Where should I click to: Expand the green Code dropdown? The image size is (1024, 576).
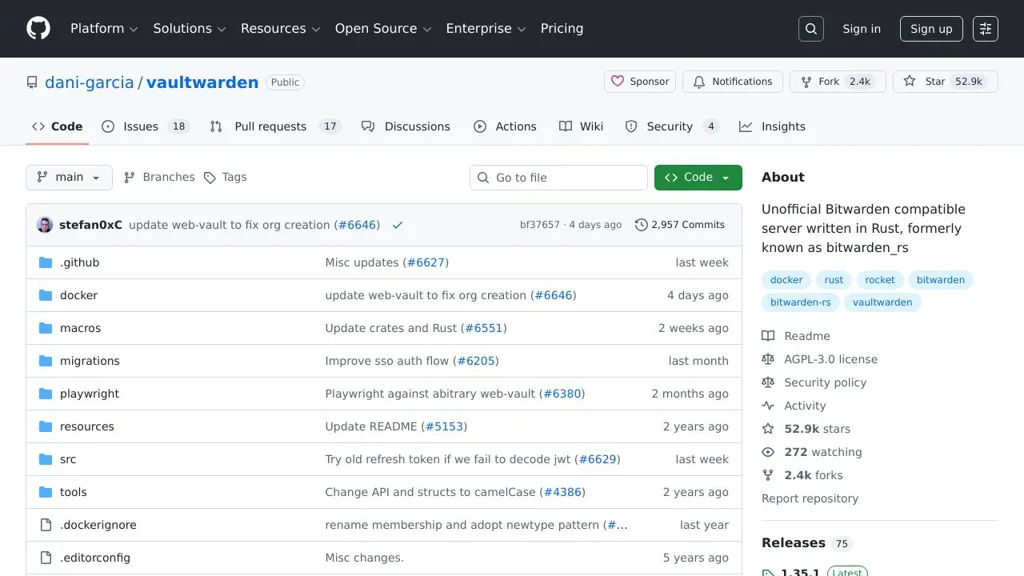click(698, 177)
